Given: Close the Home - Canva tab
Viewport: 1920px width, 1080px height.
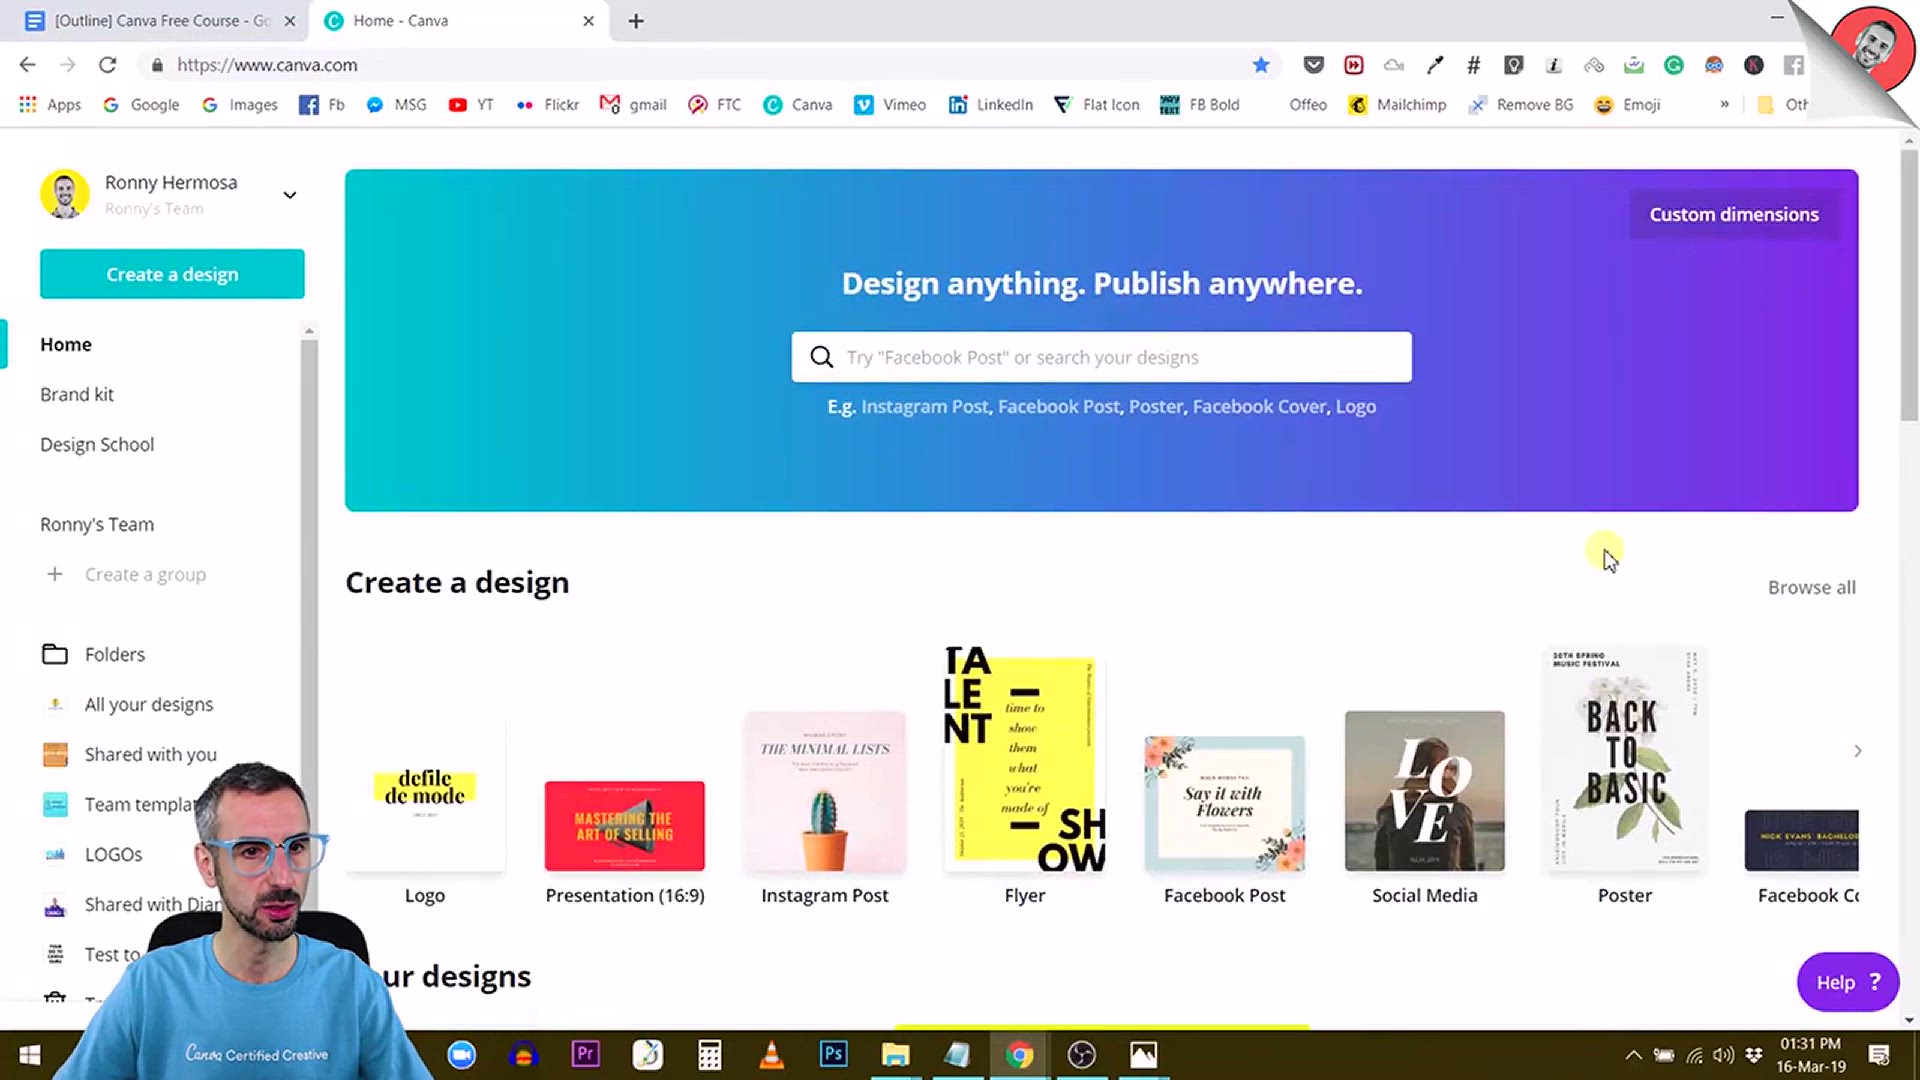Looking at the screenshot, I should pyautogui.click(x=588, y=21).
